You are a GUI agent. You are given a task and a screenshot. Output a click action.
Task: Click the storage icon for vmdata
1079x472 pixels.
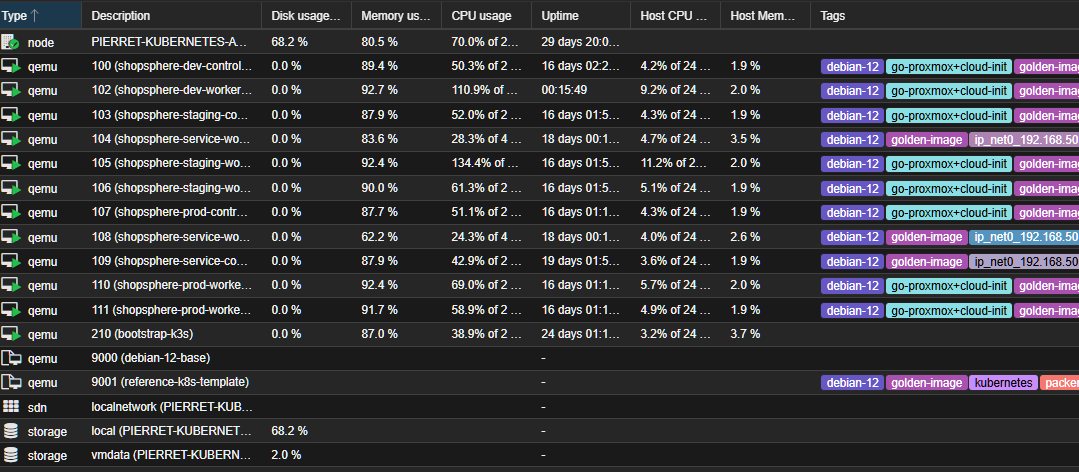tap(10, 455)
